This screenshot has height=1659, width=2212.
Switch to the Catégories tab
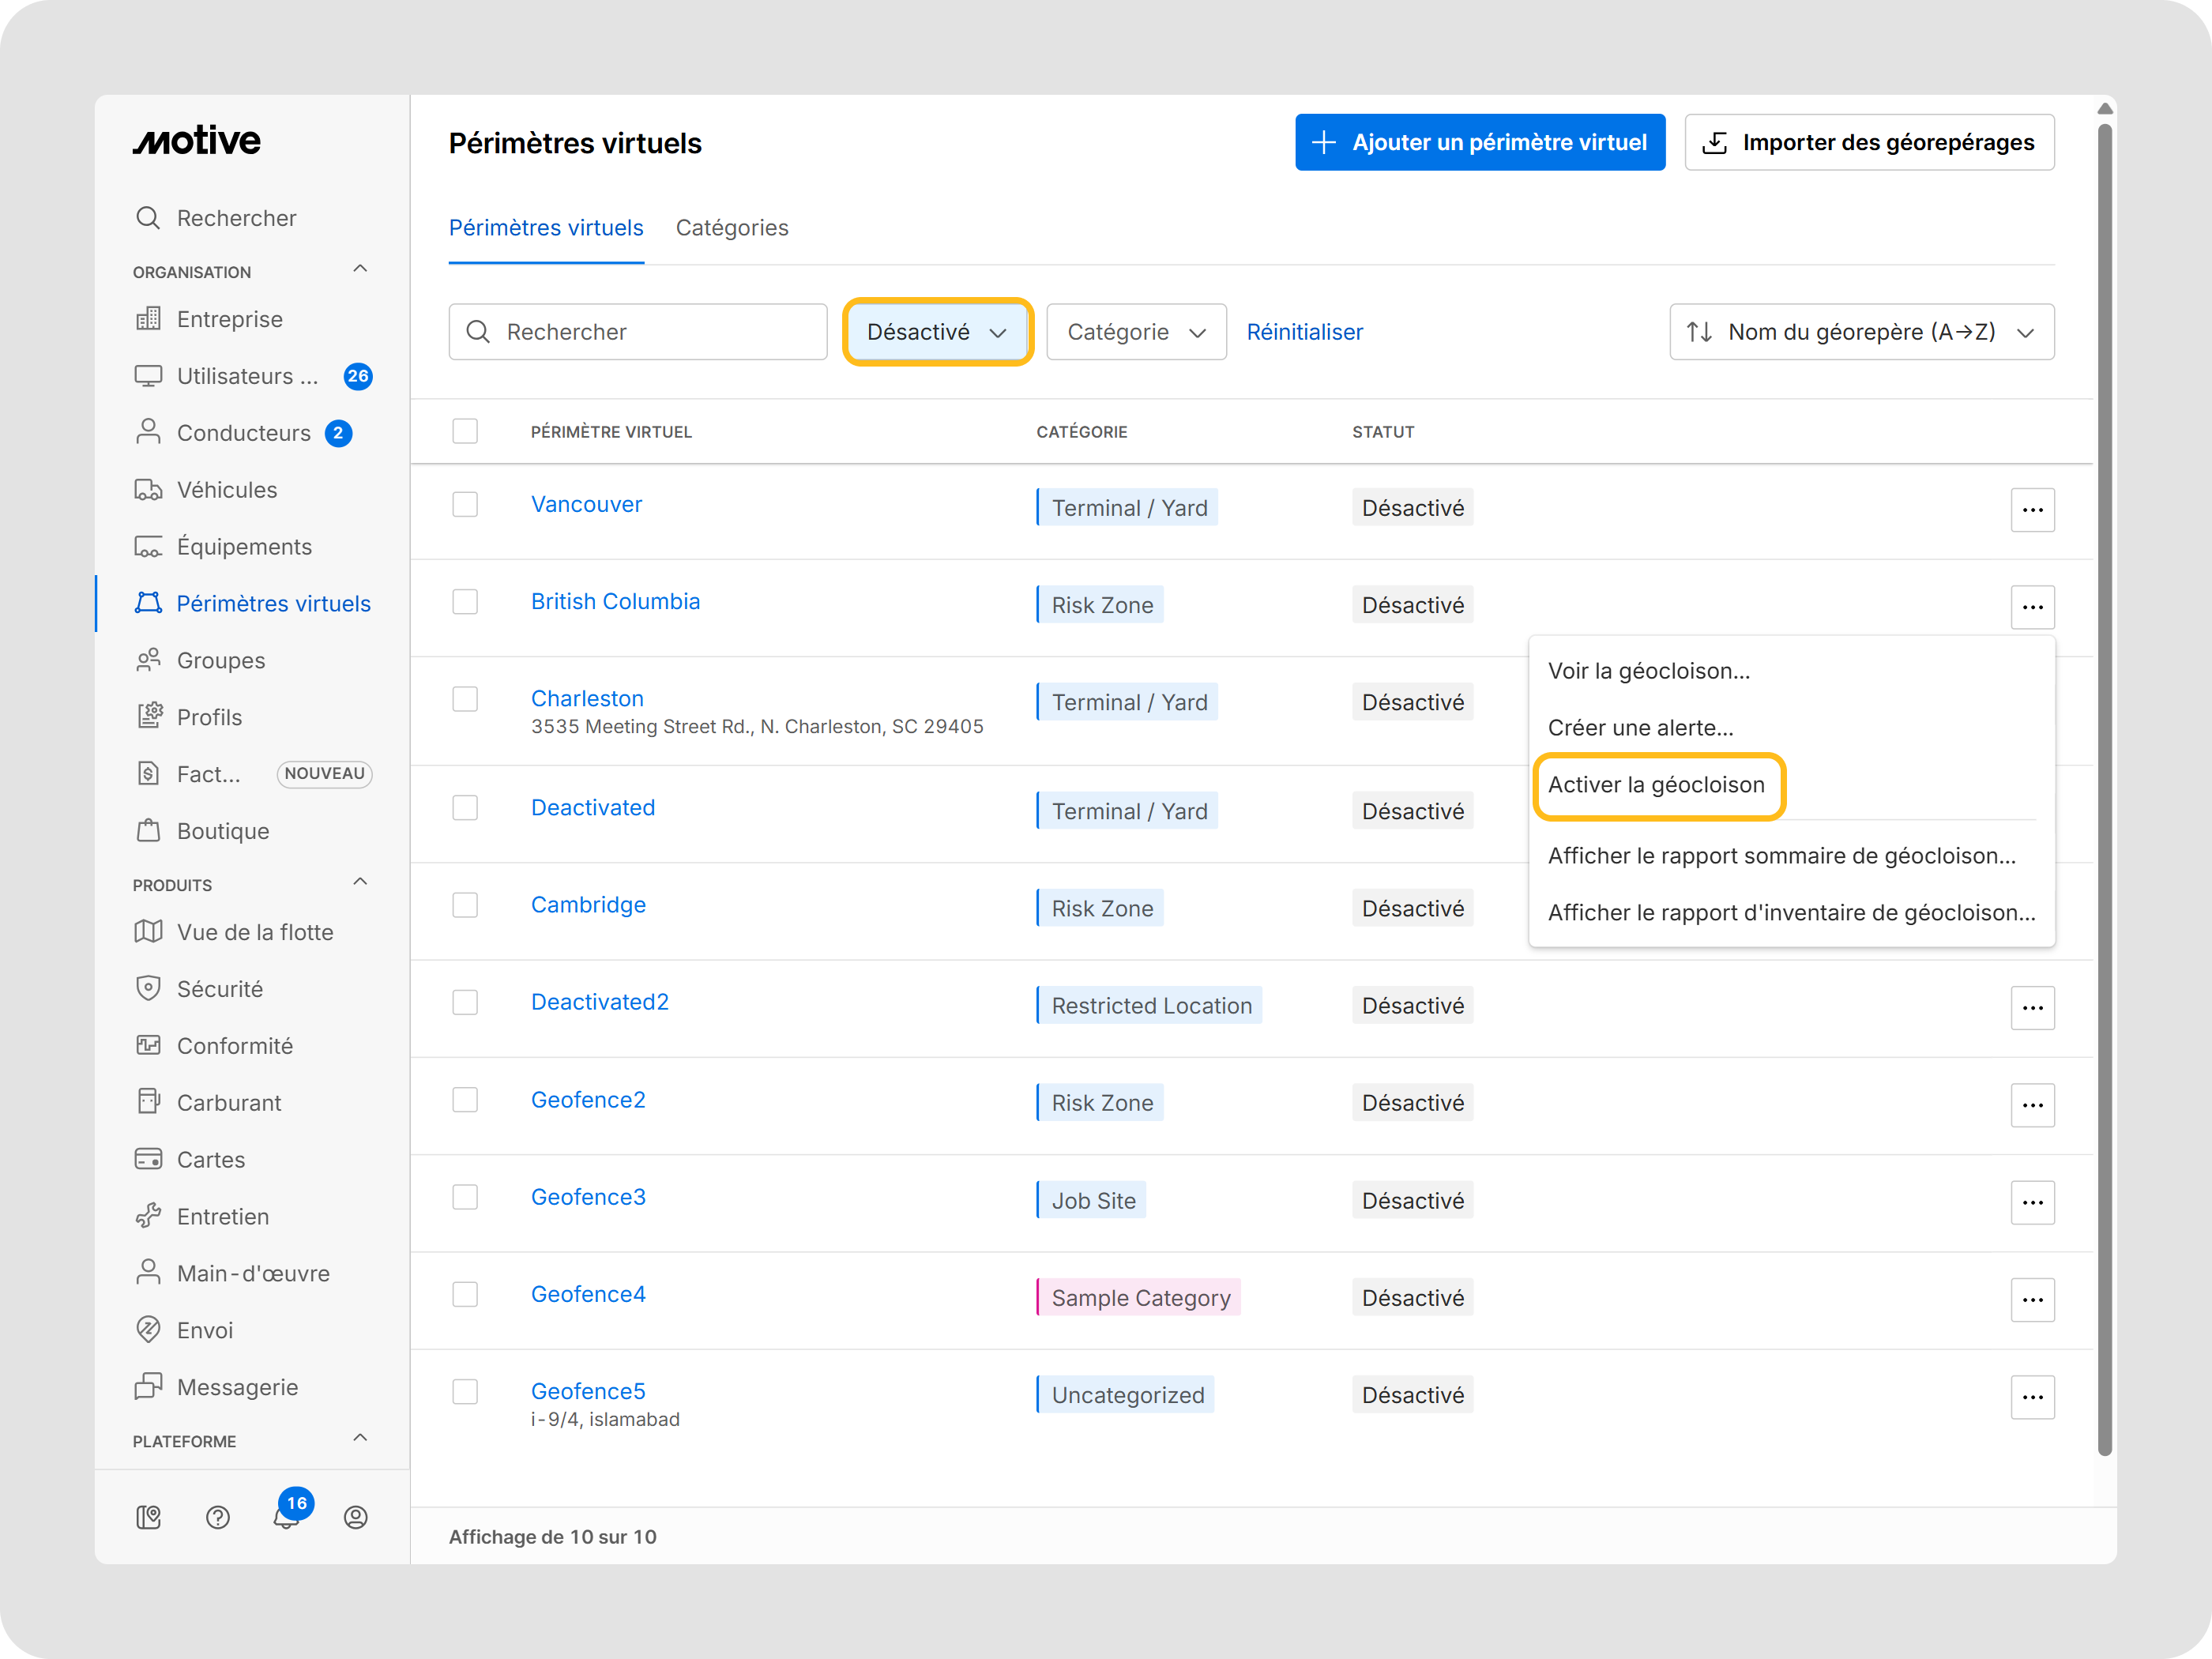point(731,228)
